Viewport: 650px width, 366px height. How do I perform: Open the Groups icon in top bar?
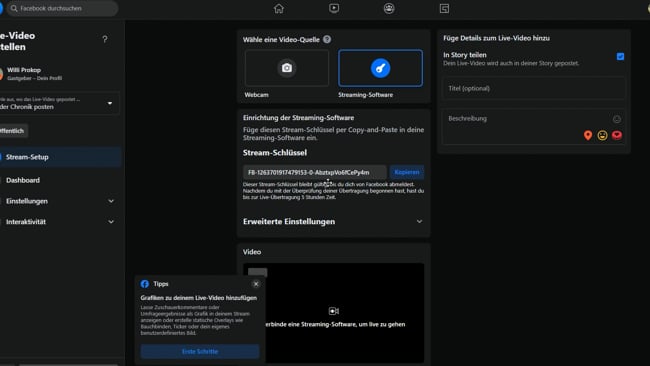pyautogui.click(x=389, y=8)
